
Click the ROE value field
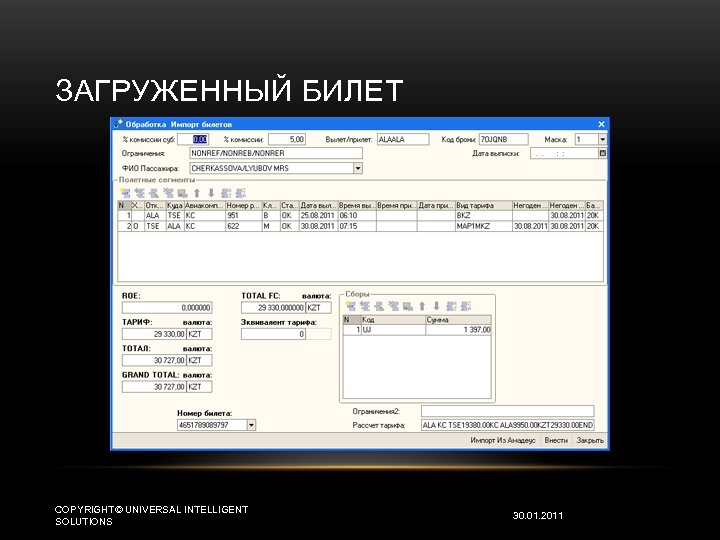coord(167,308)
